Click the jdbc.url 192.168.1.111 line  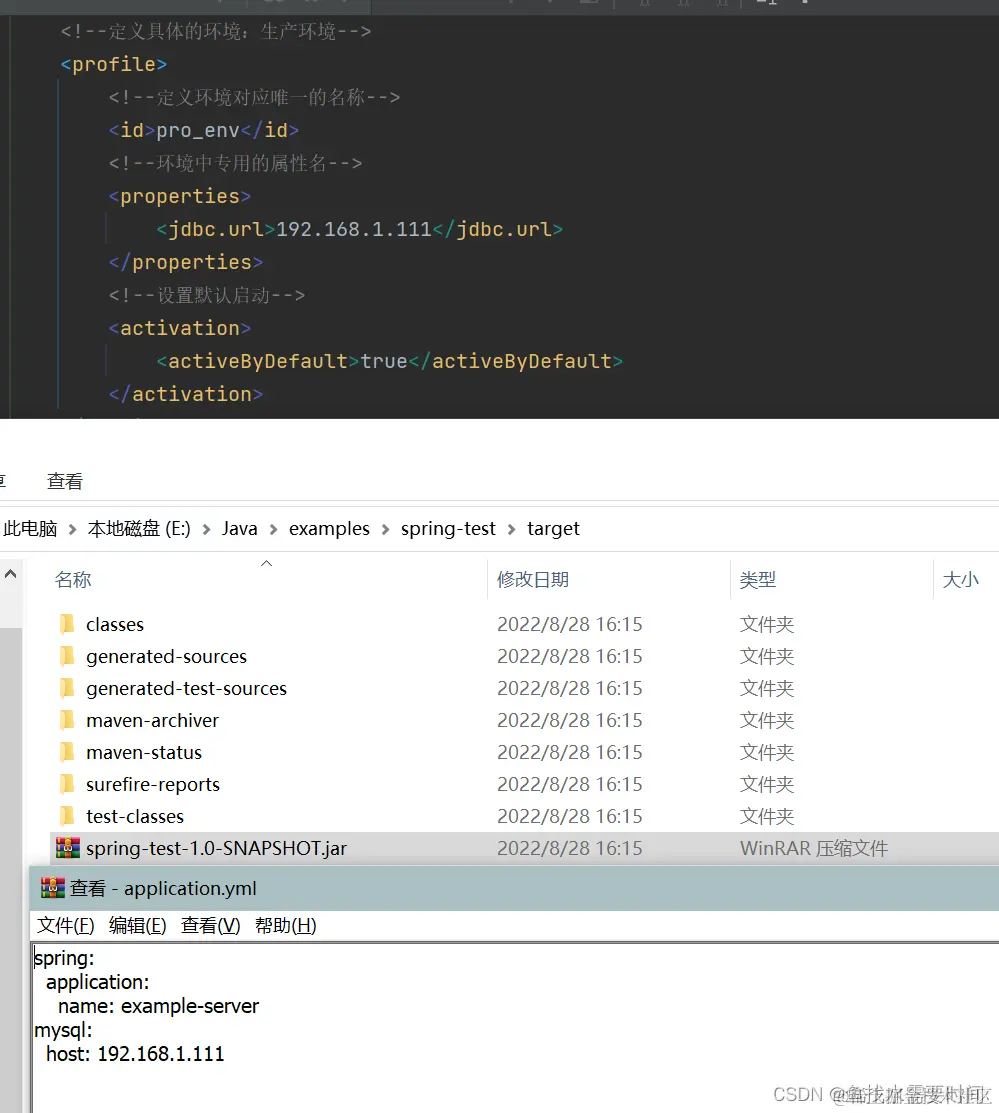[360, 229]
